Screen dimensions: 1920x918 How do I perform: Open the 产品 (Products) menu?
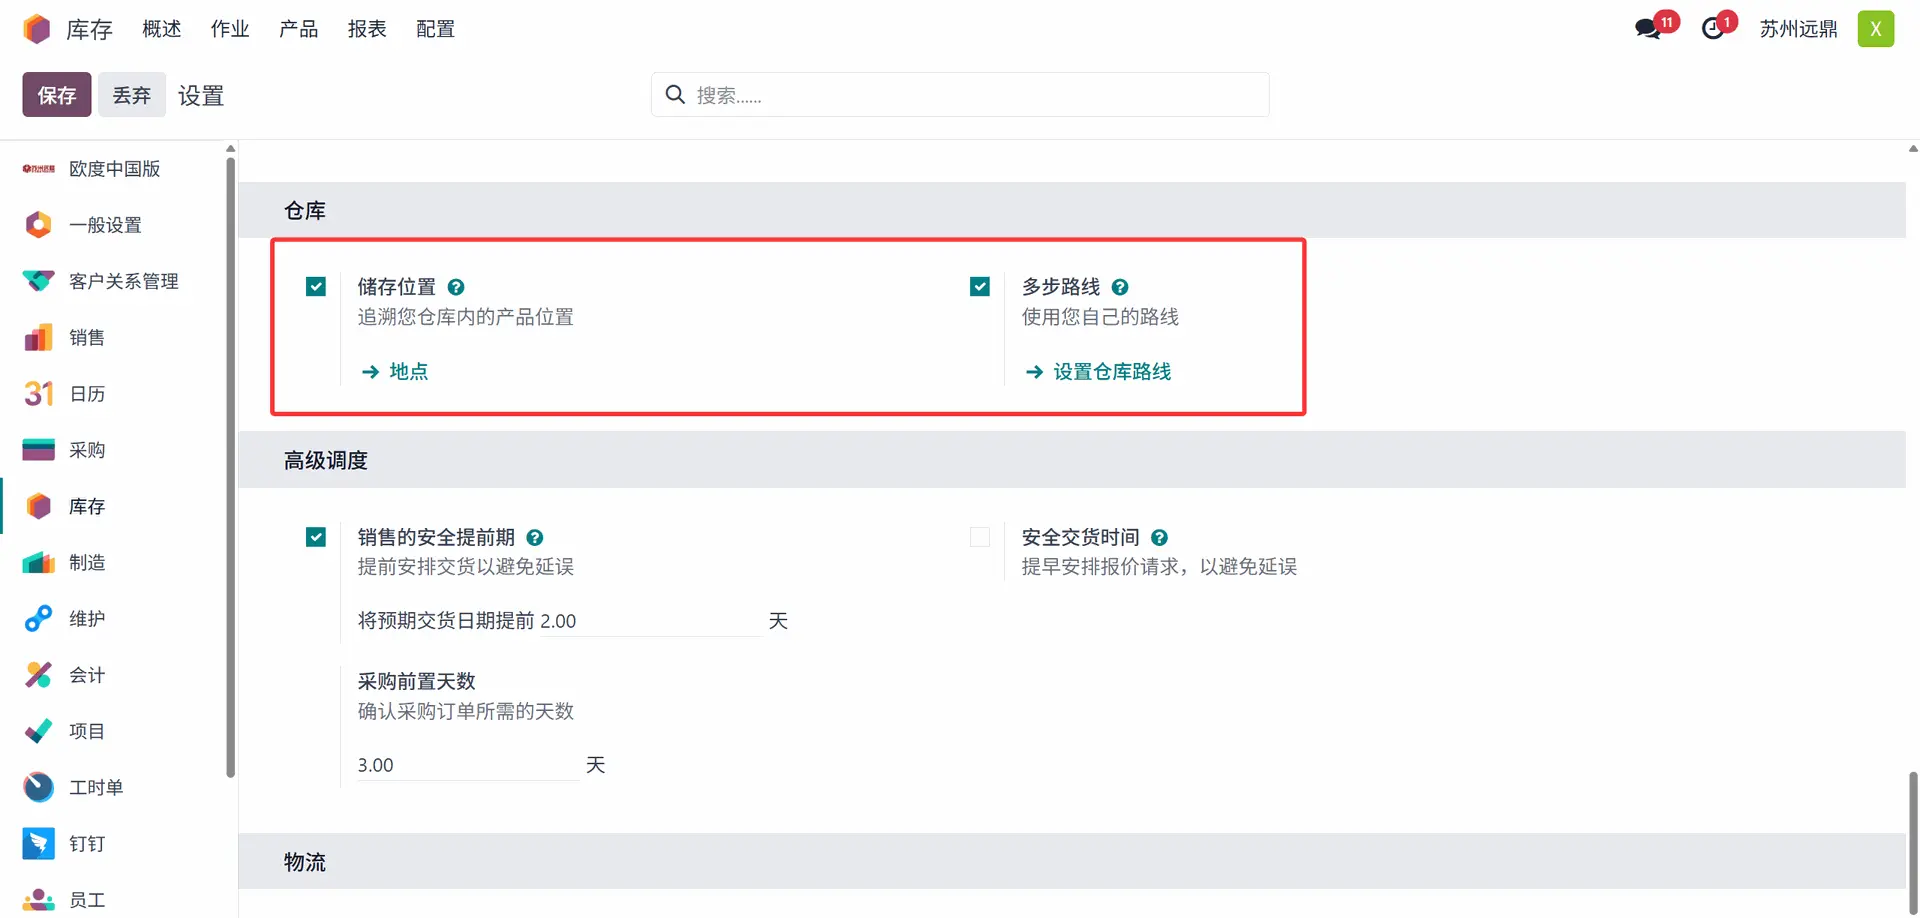[298, 29]
